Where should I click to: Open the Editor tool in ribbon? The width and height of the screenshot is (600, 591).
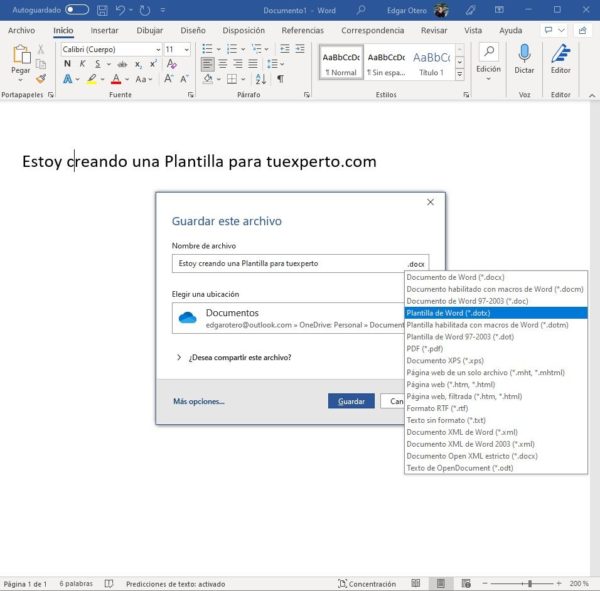click(561, 54)
